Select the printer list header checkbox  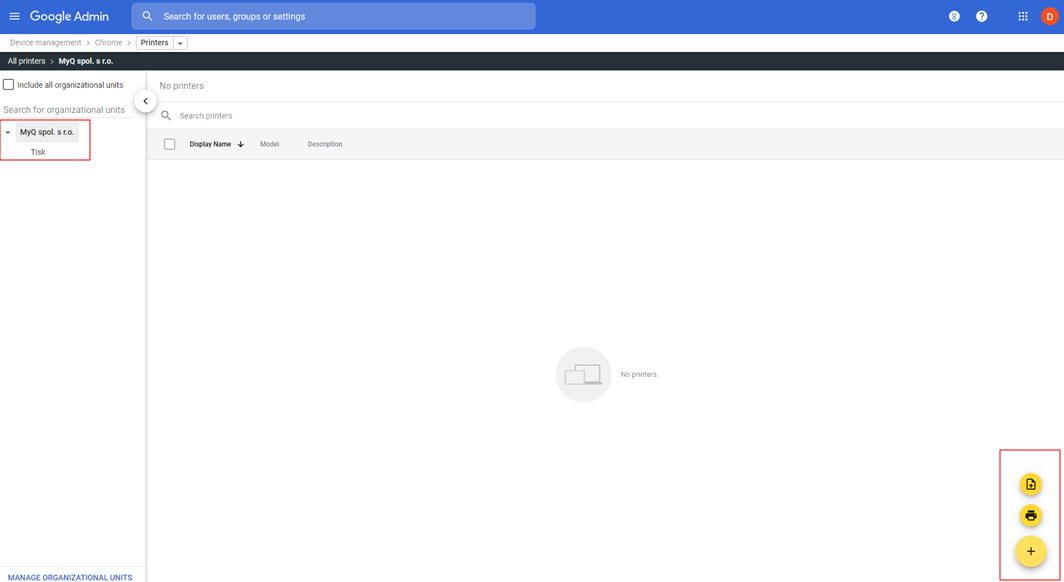pyautogui.click(x=169, y=143)
